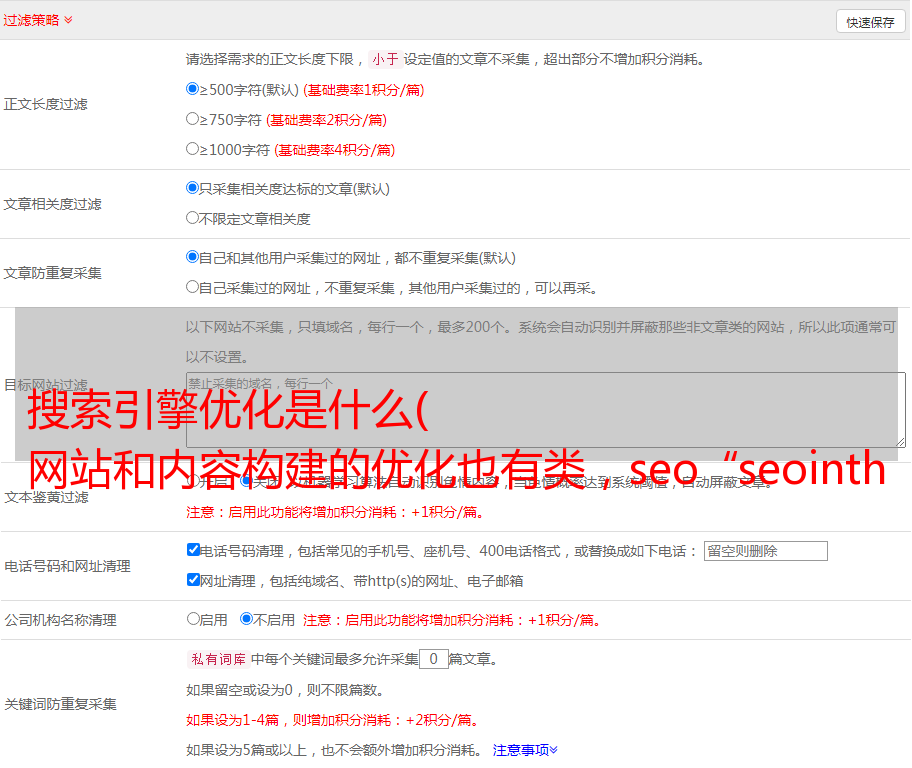Select the ≥500字符(默认) radio option
912x768 pixels.
pos(192,88)
